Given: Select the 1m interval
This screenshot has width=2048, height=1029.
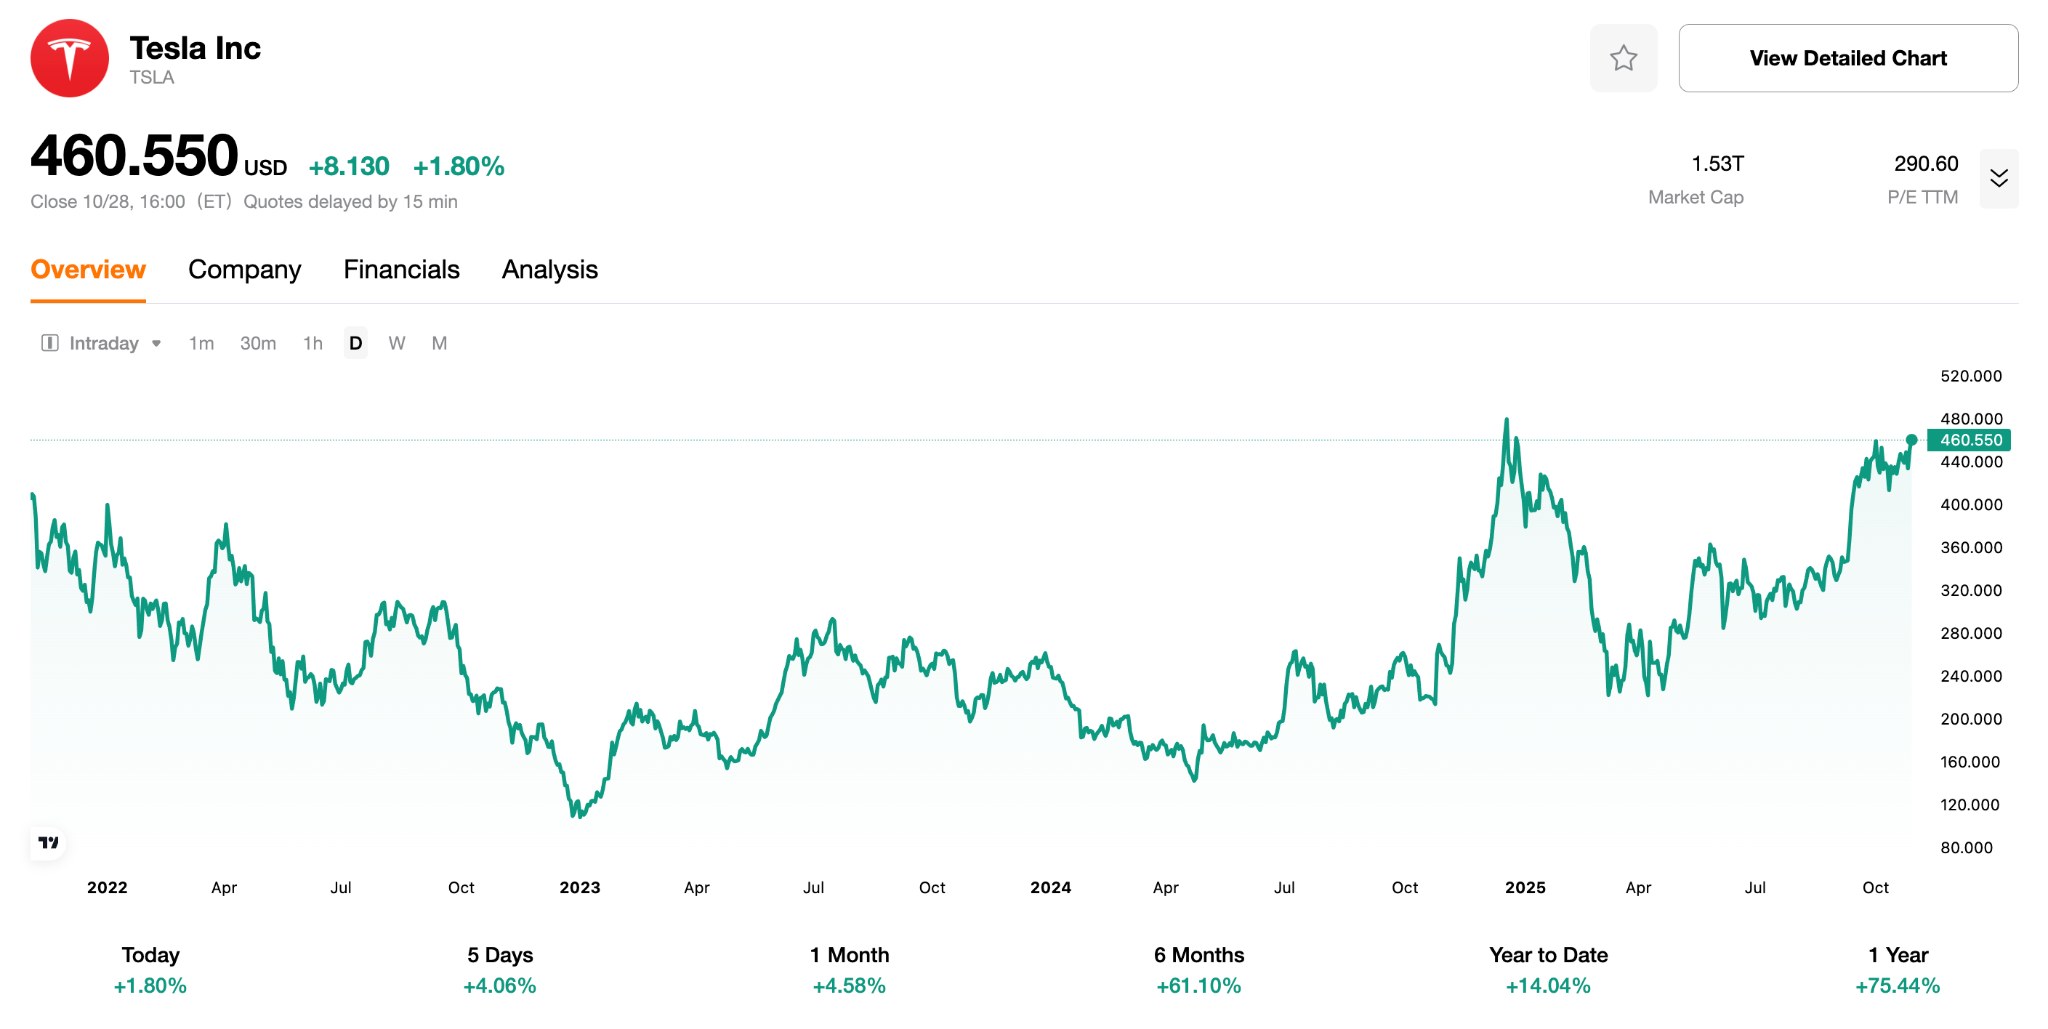Looking at the screenshot, I should tap(200, 343).
